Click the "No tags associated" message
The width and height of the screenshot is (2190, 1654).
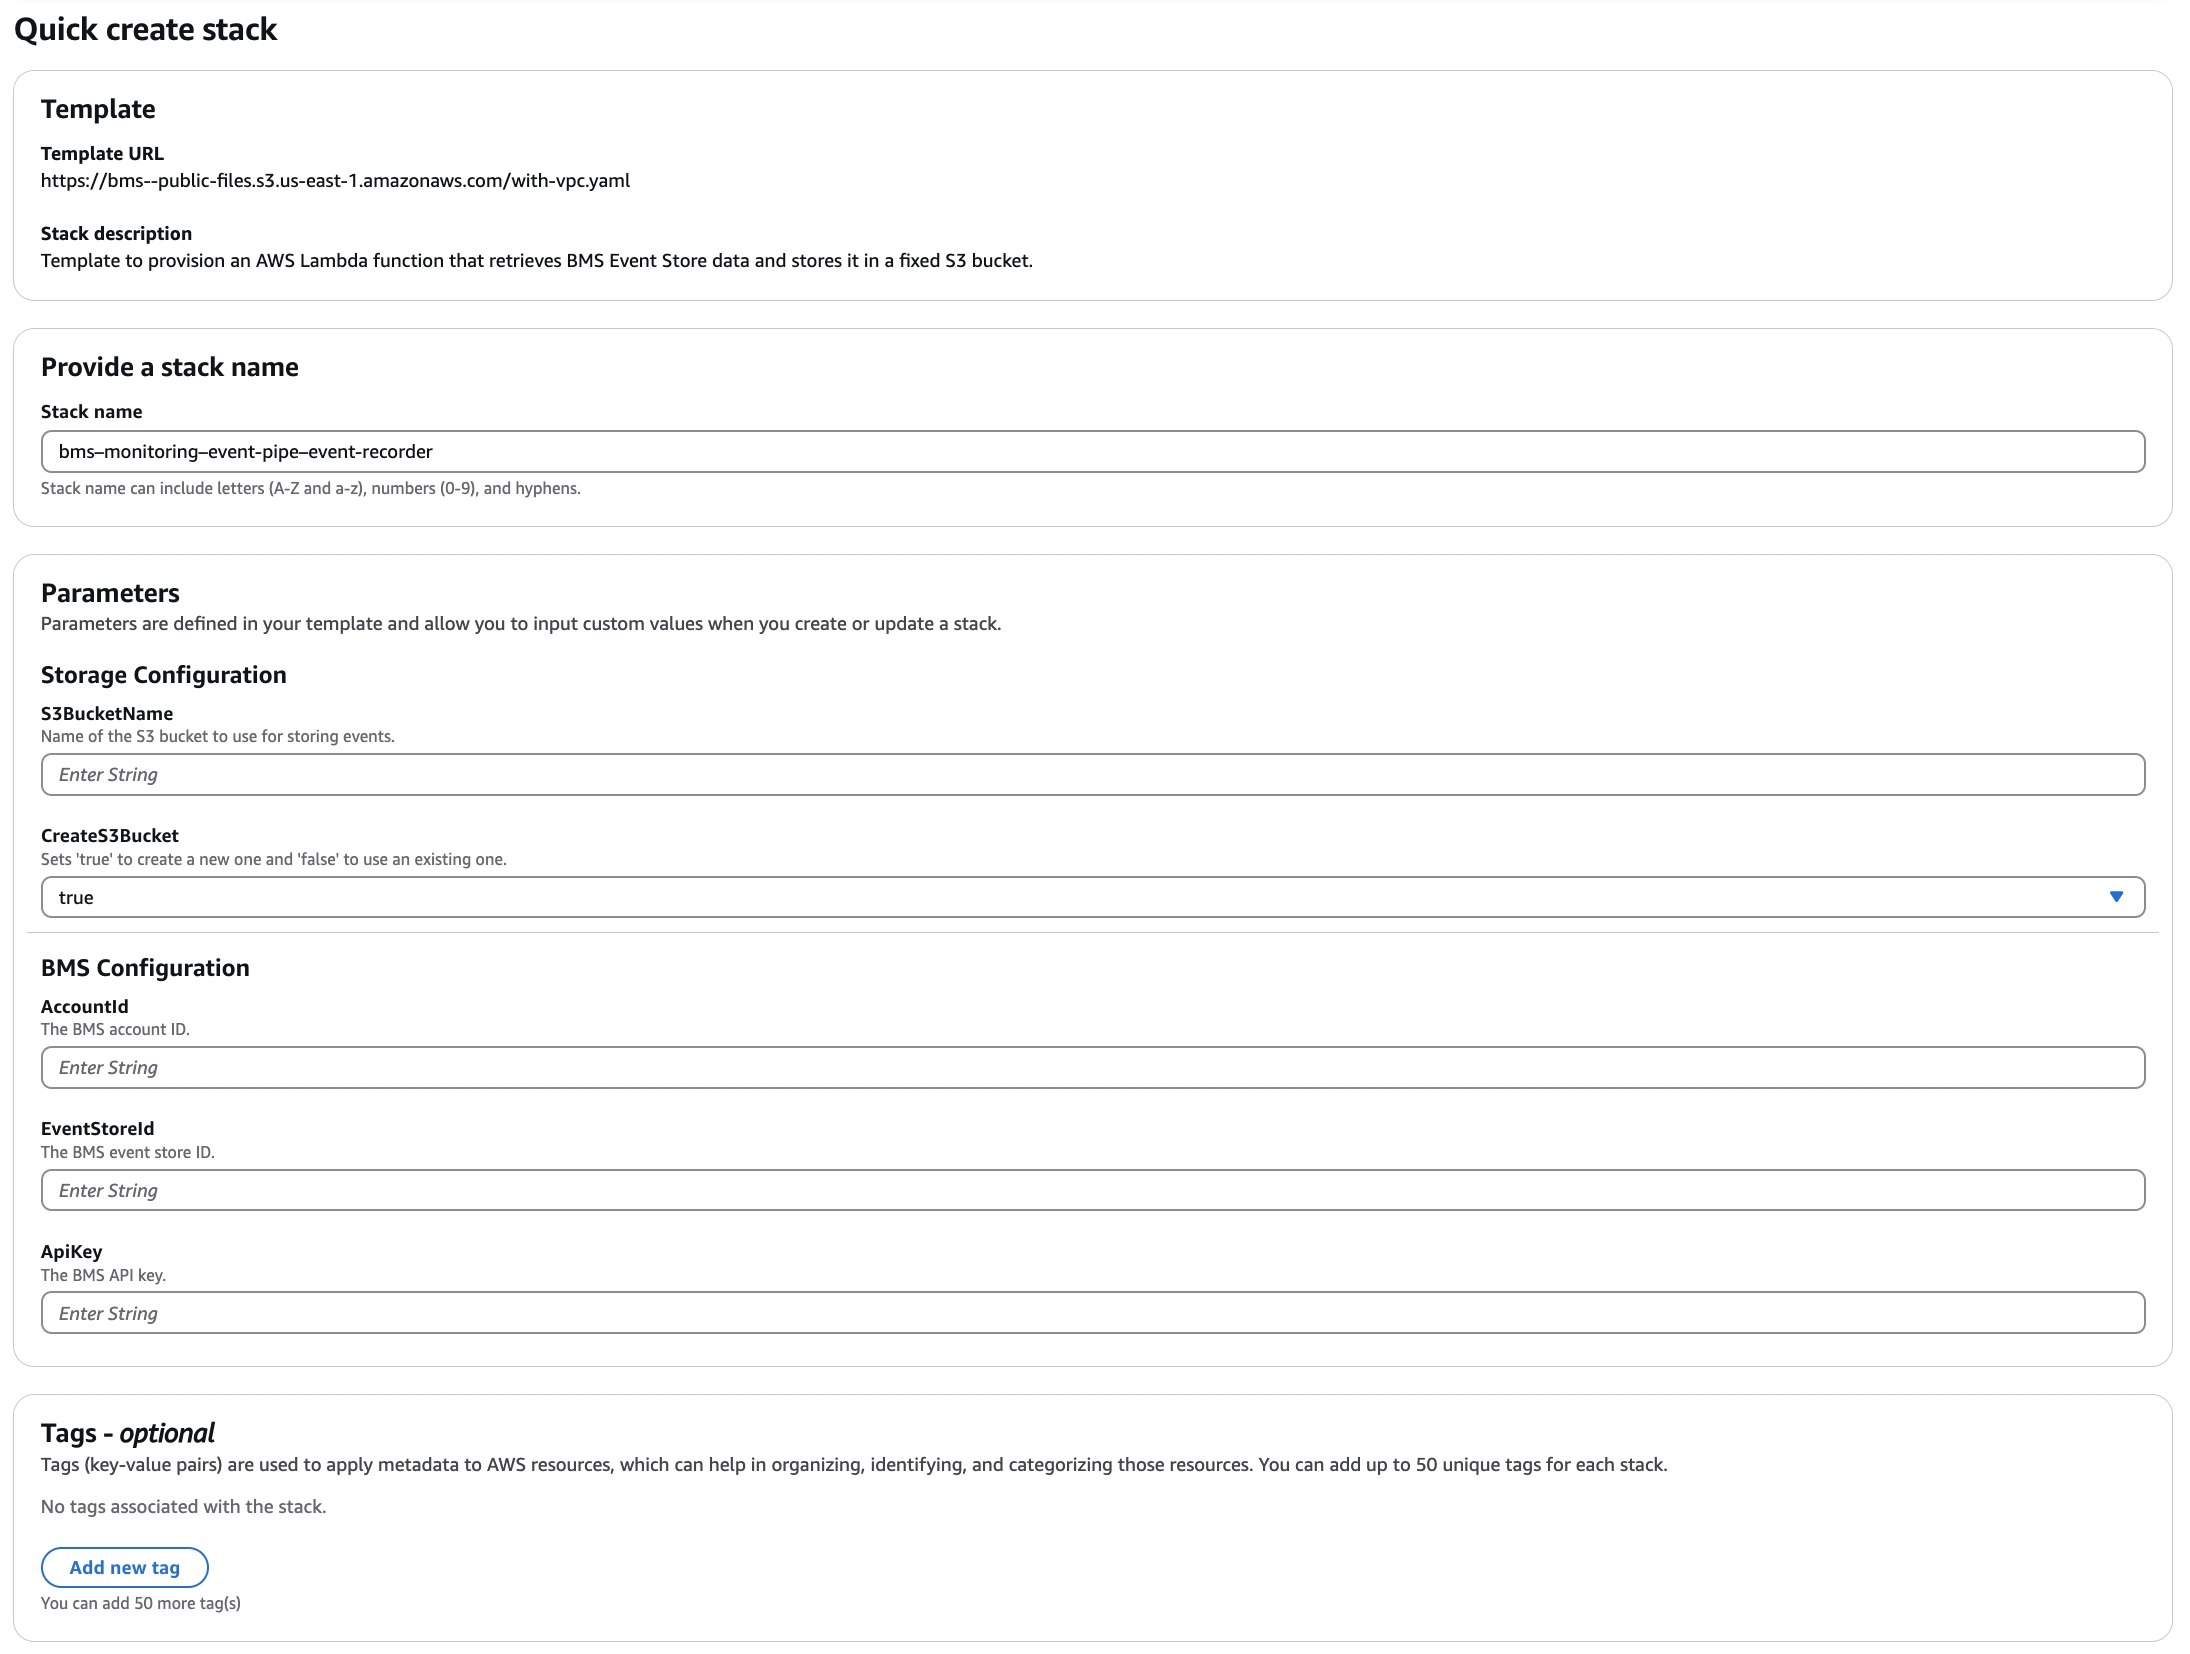pos(183,1506)
